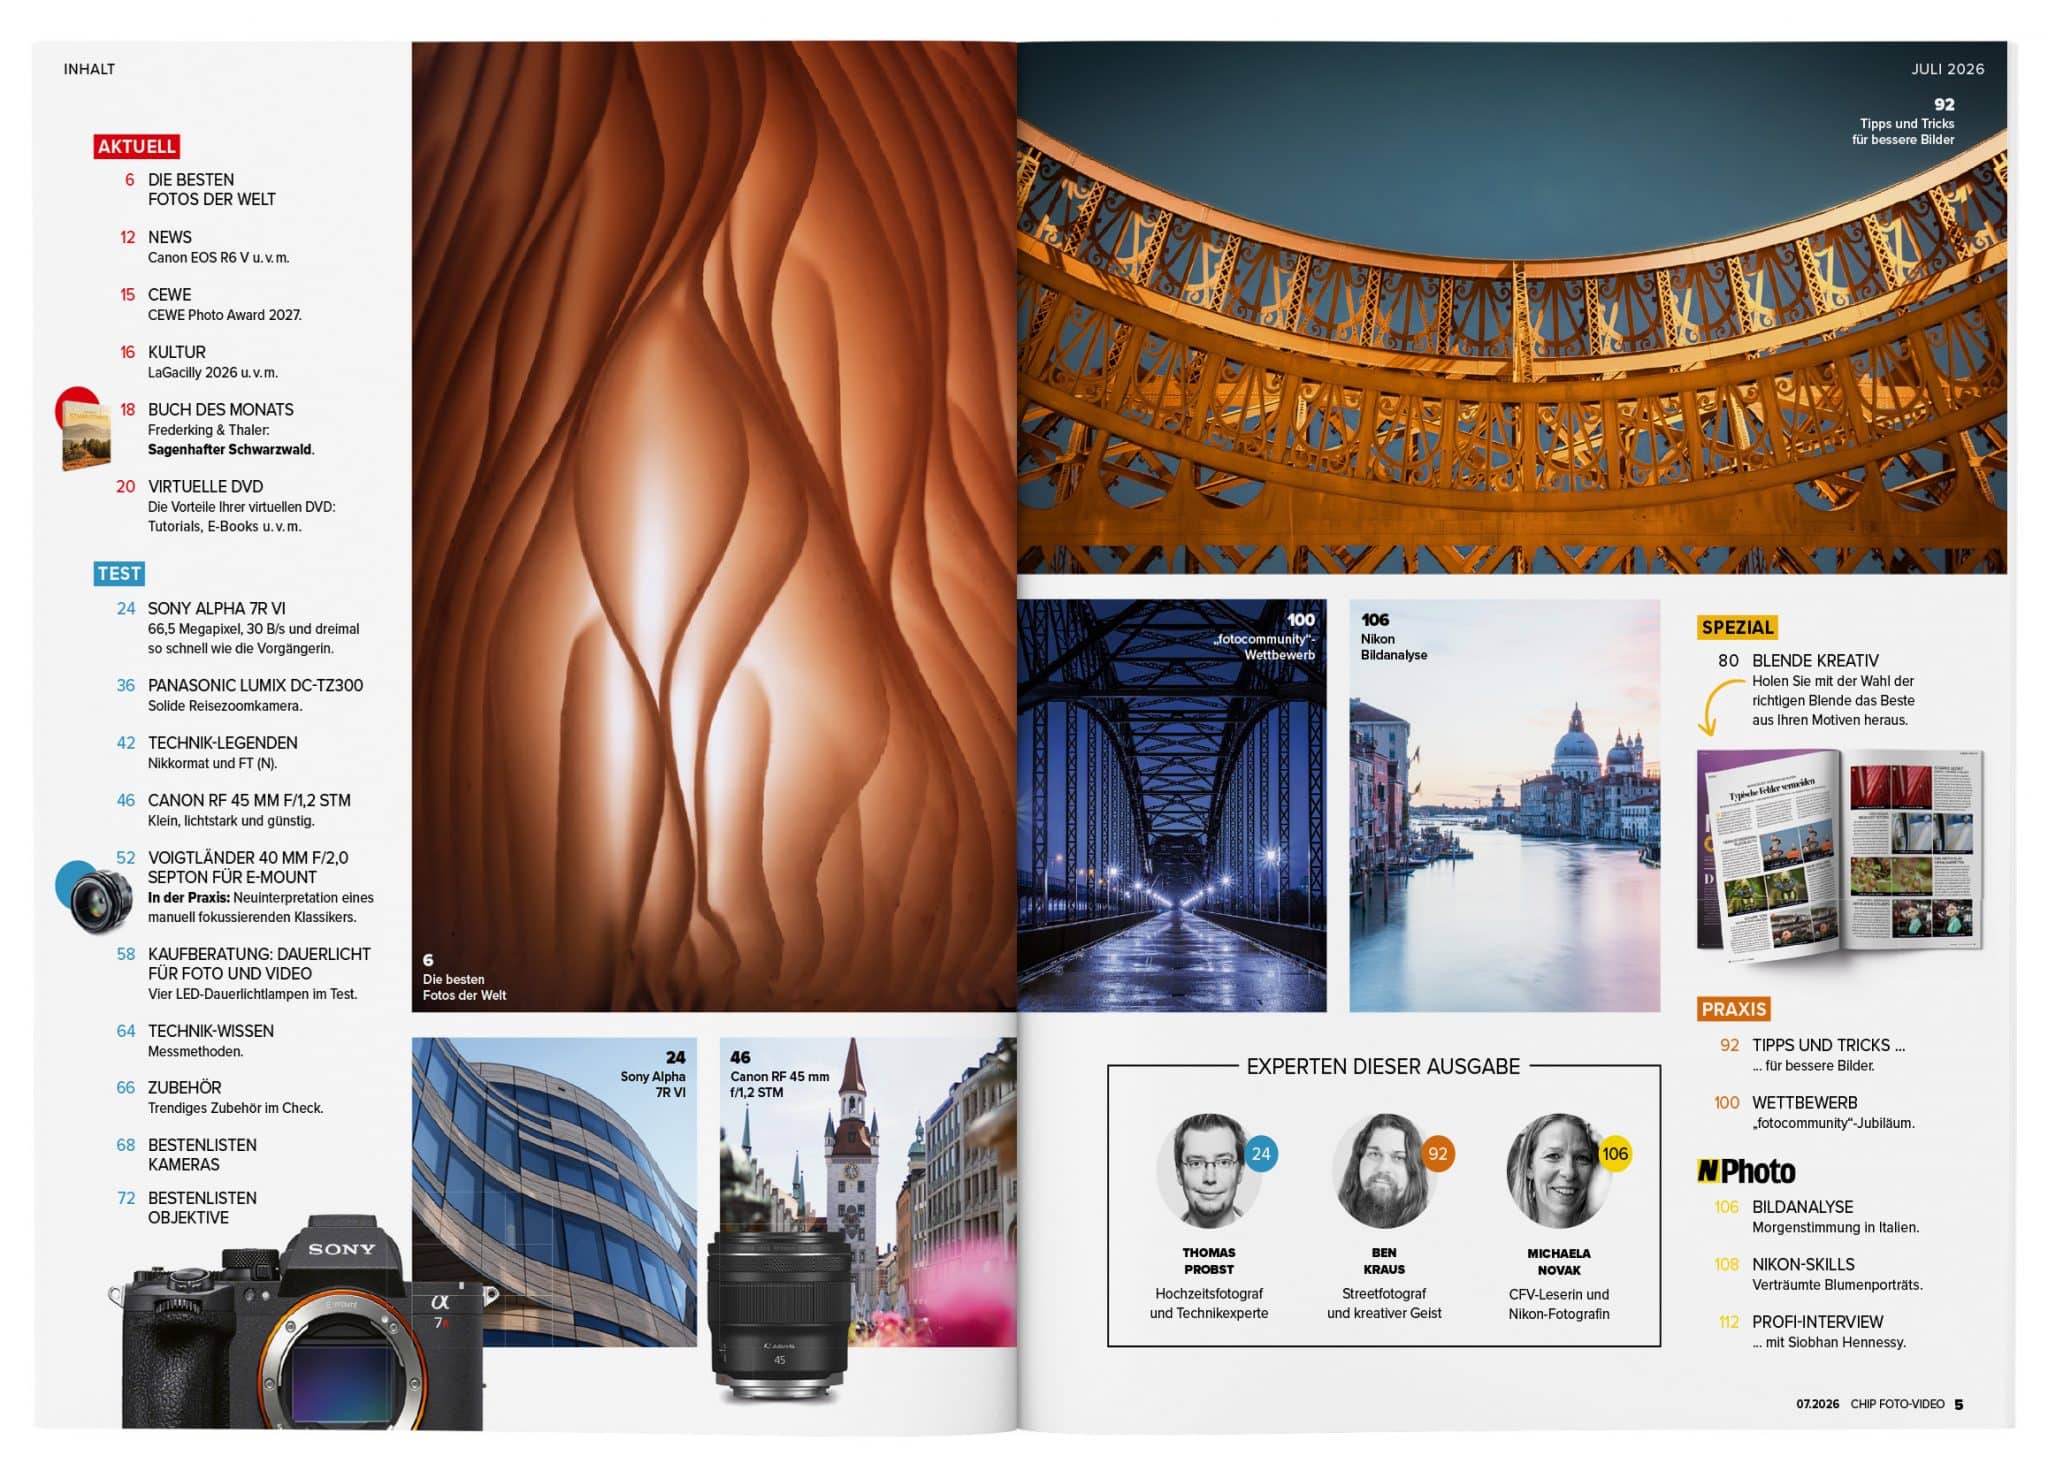This screenshot has height=1471, width=2048.
Task: Click the text 'Morgenstimmung in Italien.'
Action: coord(1836,1228)
